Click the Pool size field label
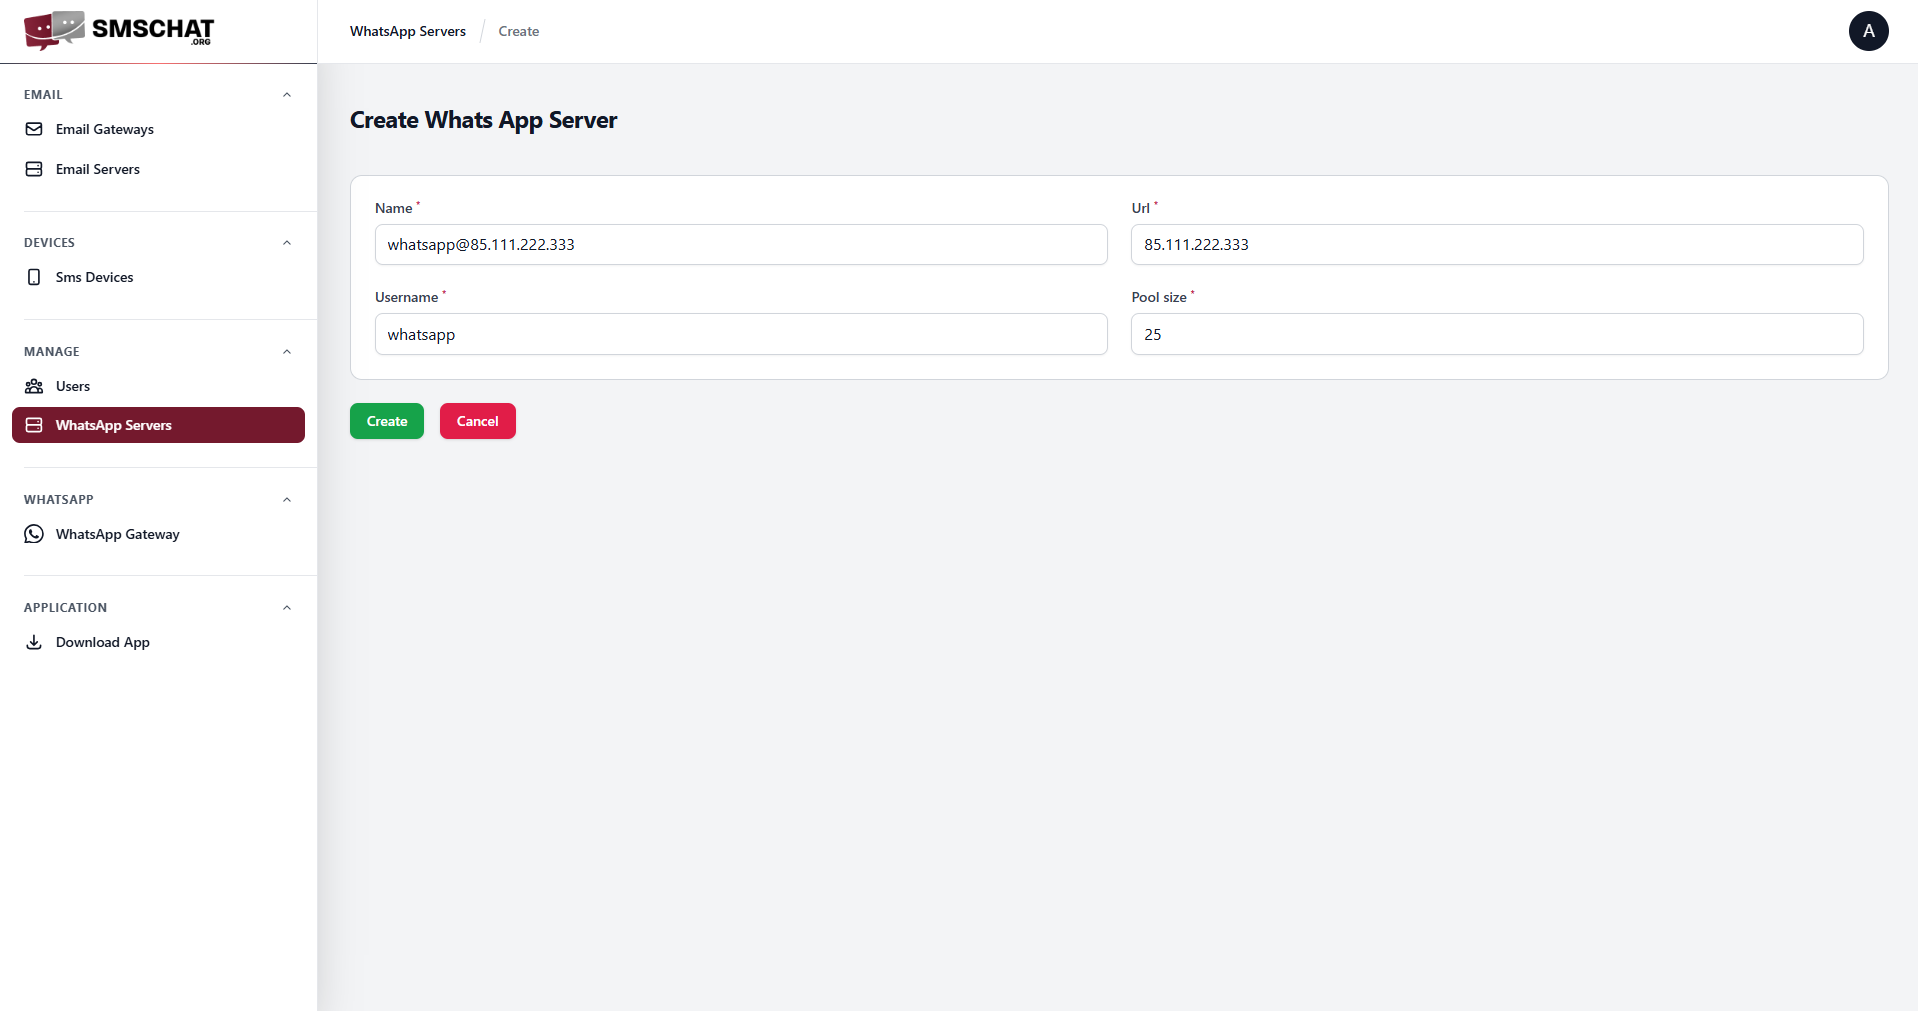 pos(1159,297)
